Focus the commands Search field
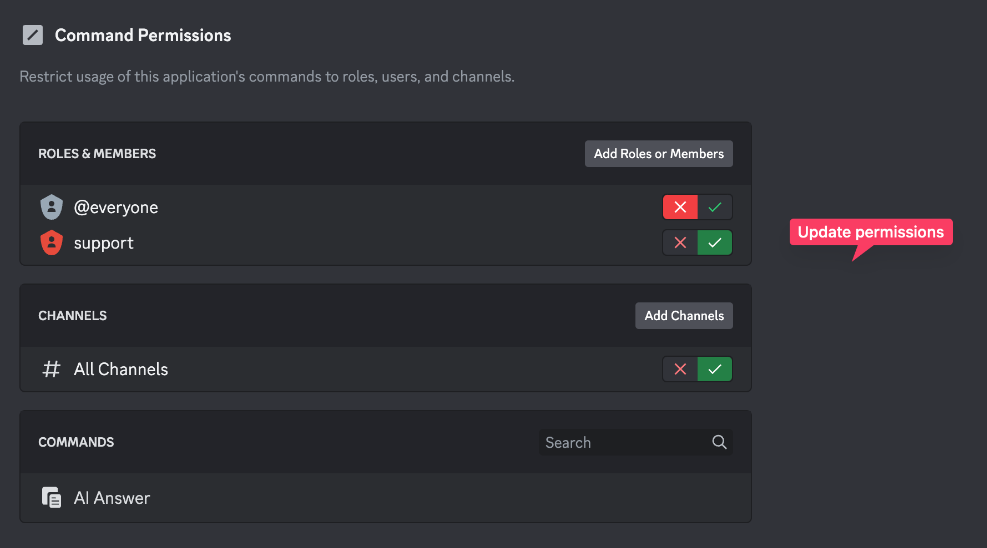The image size is (987, 548). point(635,442)
